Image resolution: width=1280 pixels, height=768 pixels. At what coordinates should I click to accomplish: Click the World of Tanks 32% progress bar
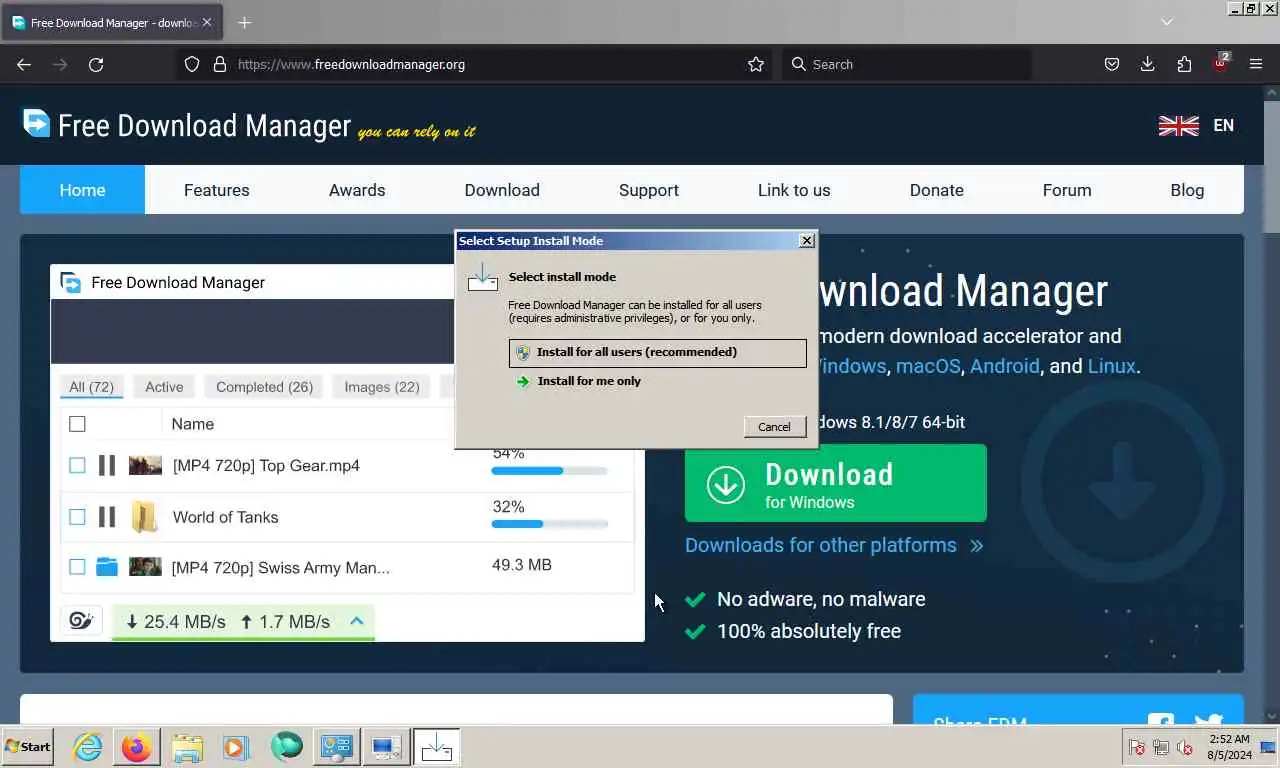pos(549,524)
